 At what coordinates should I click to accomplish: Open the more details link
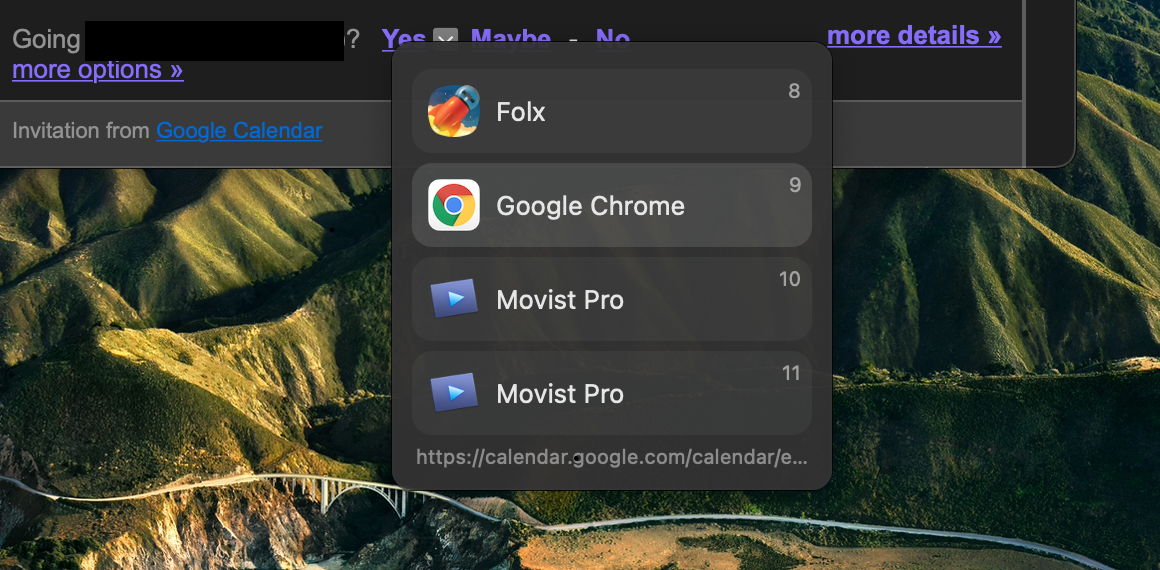(914, 35)
